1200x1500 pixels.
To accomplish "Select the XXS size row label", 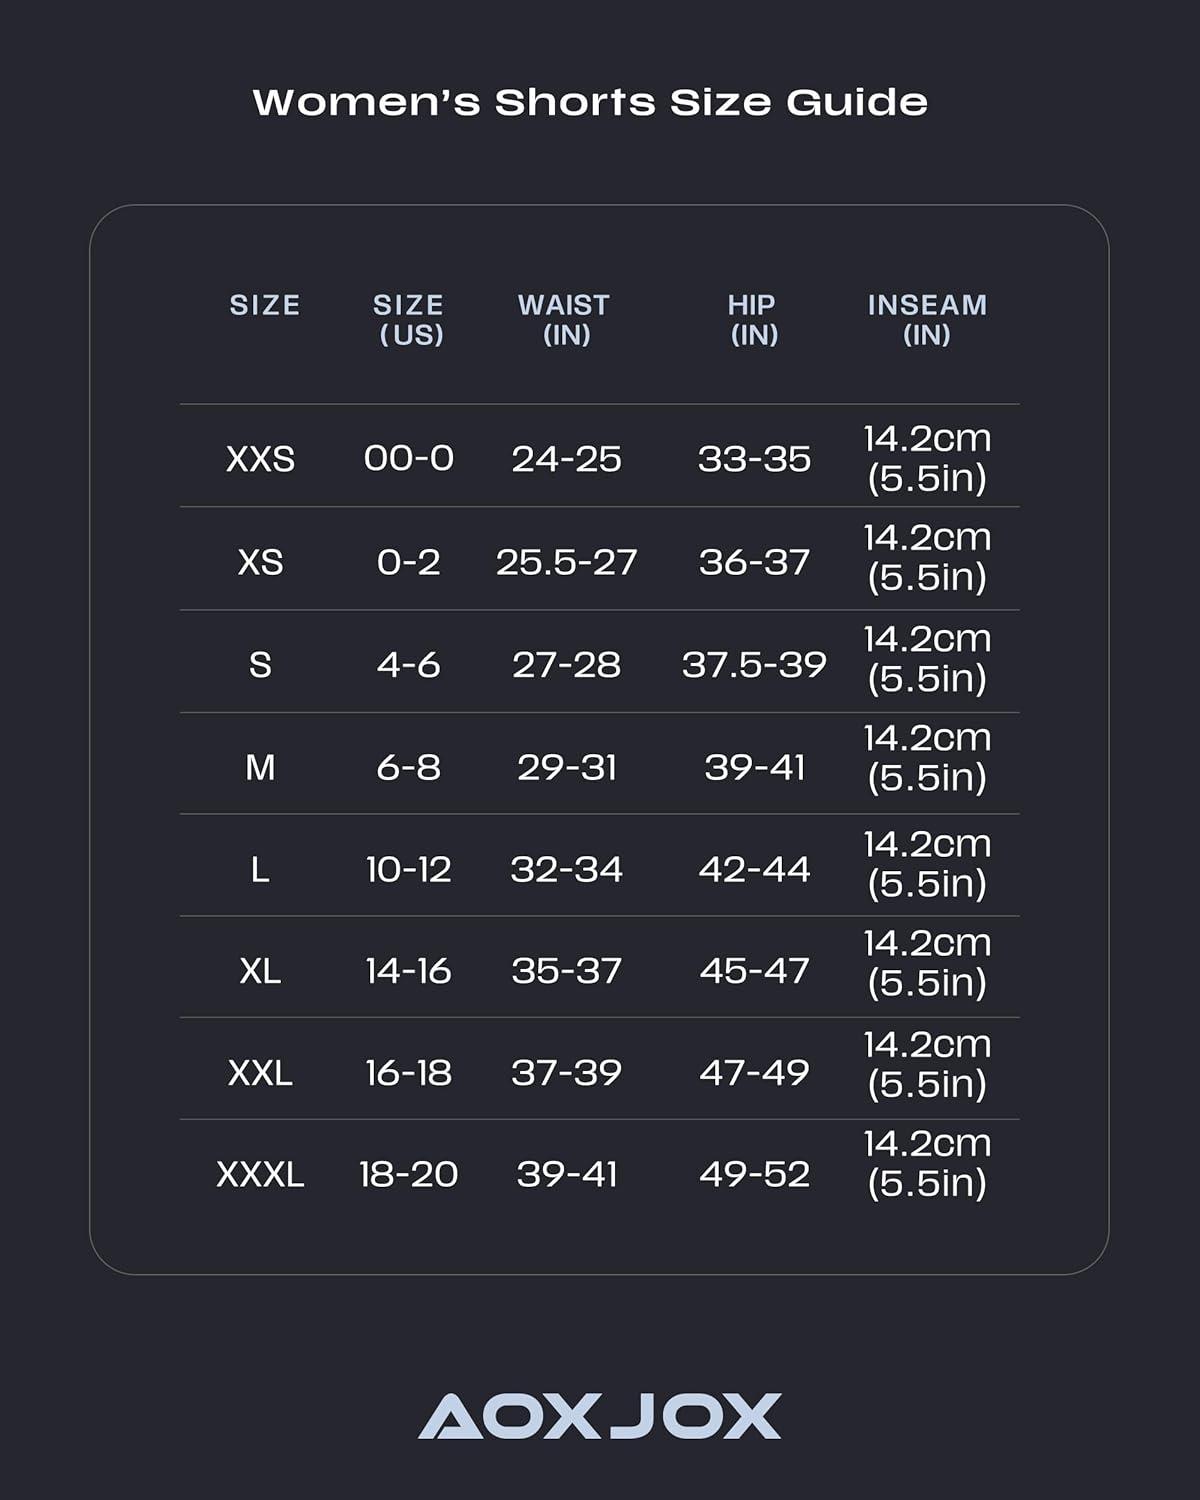I will pos(260,459).
